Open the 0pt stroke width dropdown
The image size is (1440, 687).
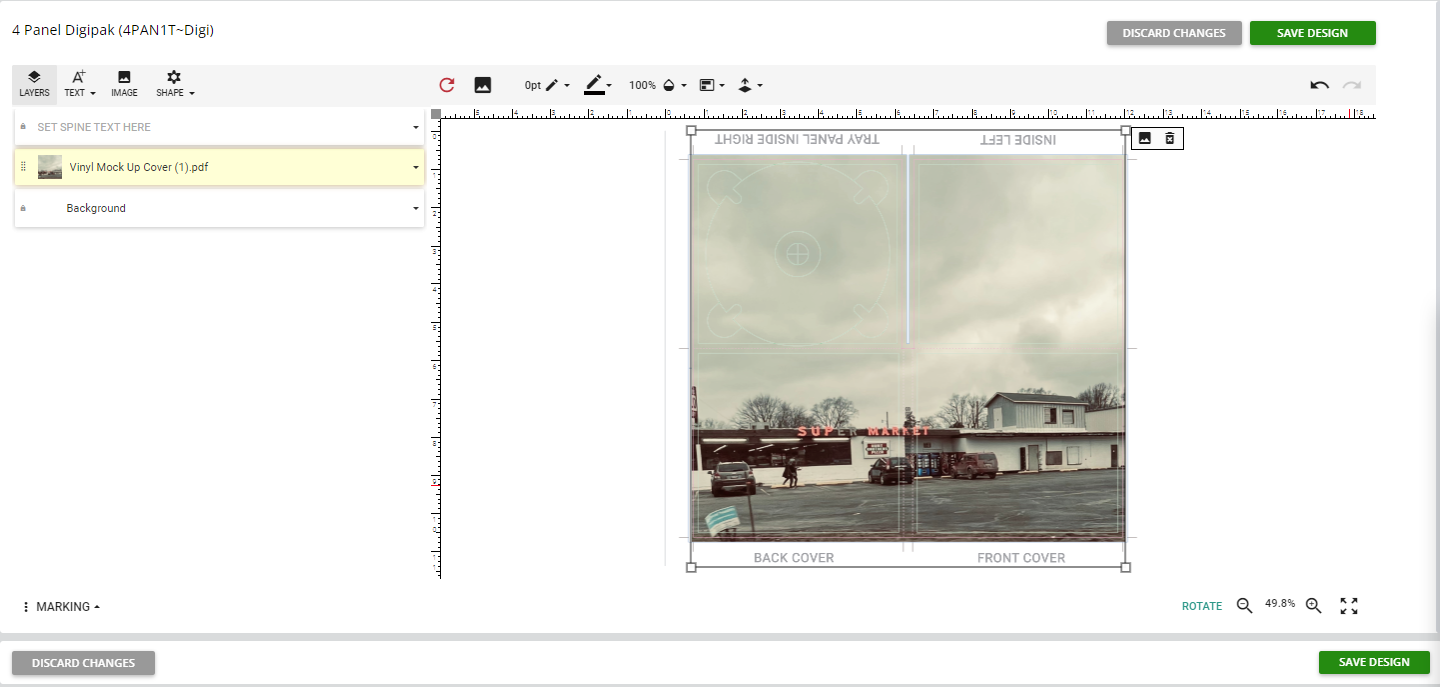pos(547,85)
